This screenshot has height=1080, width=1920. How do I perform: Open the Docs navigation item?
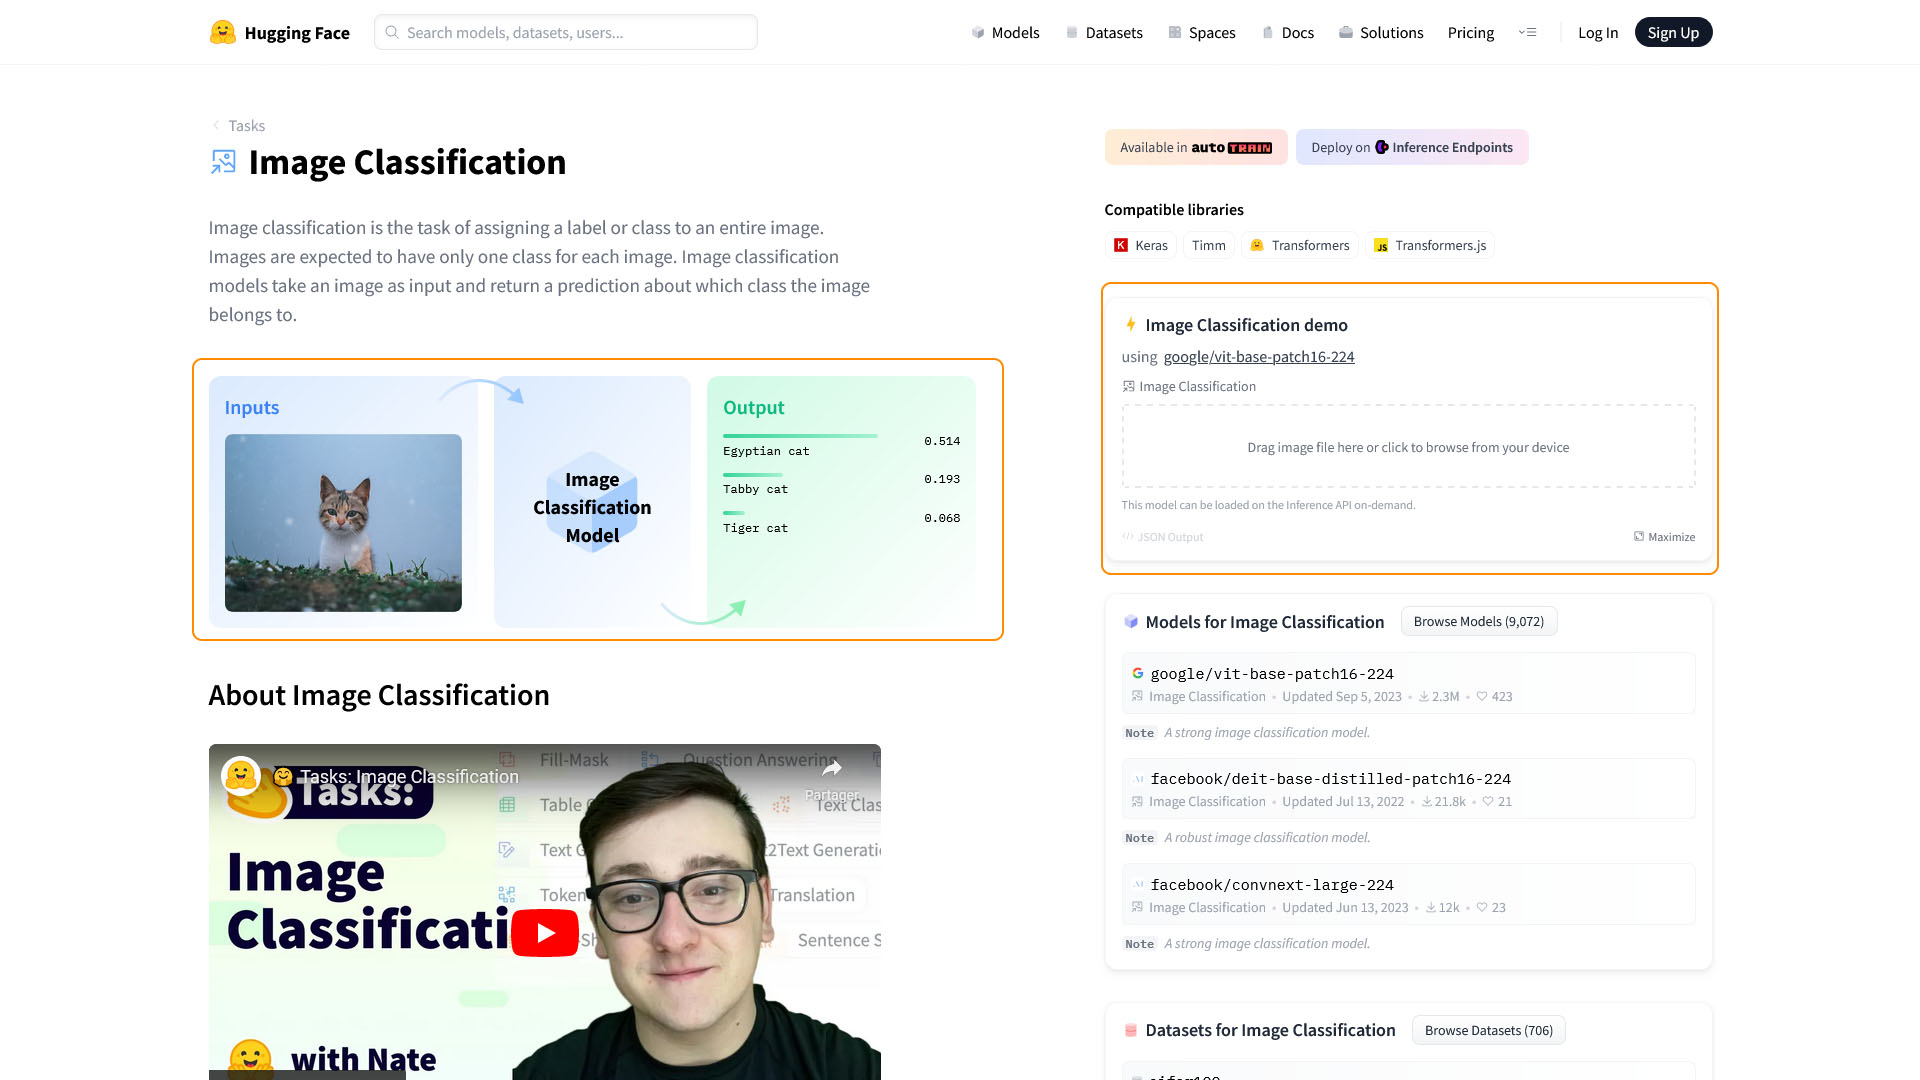(x=1288, y=33)
